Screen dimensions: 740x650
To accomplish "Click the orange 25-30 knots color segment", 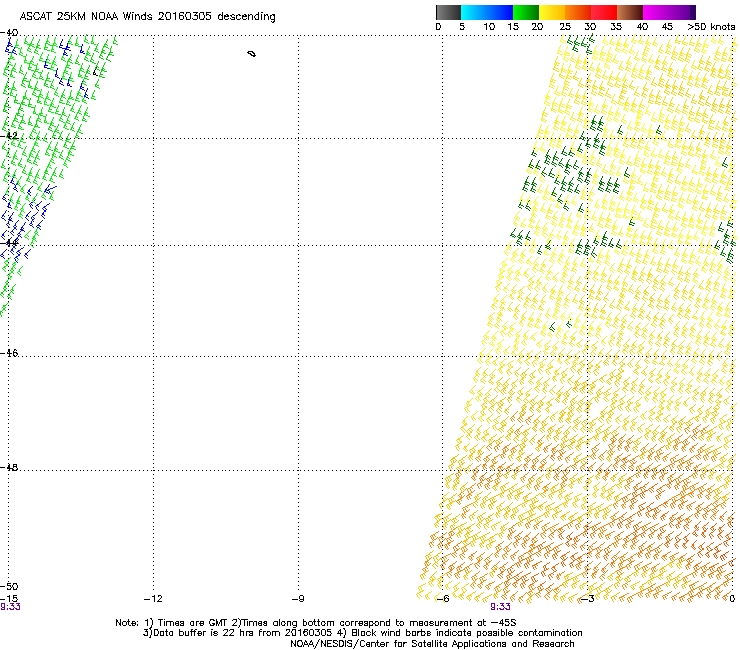I will 578,12.
